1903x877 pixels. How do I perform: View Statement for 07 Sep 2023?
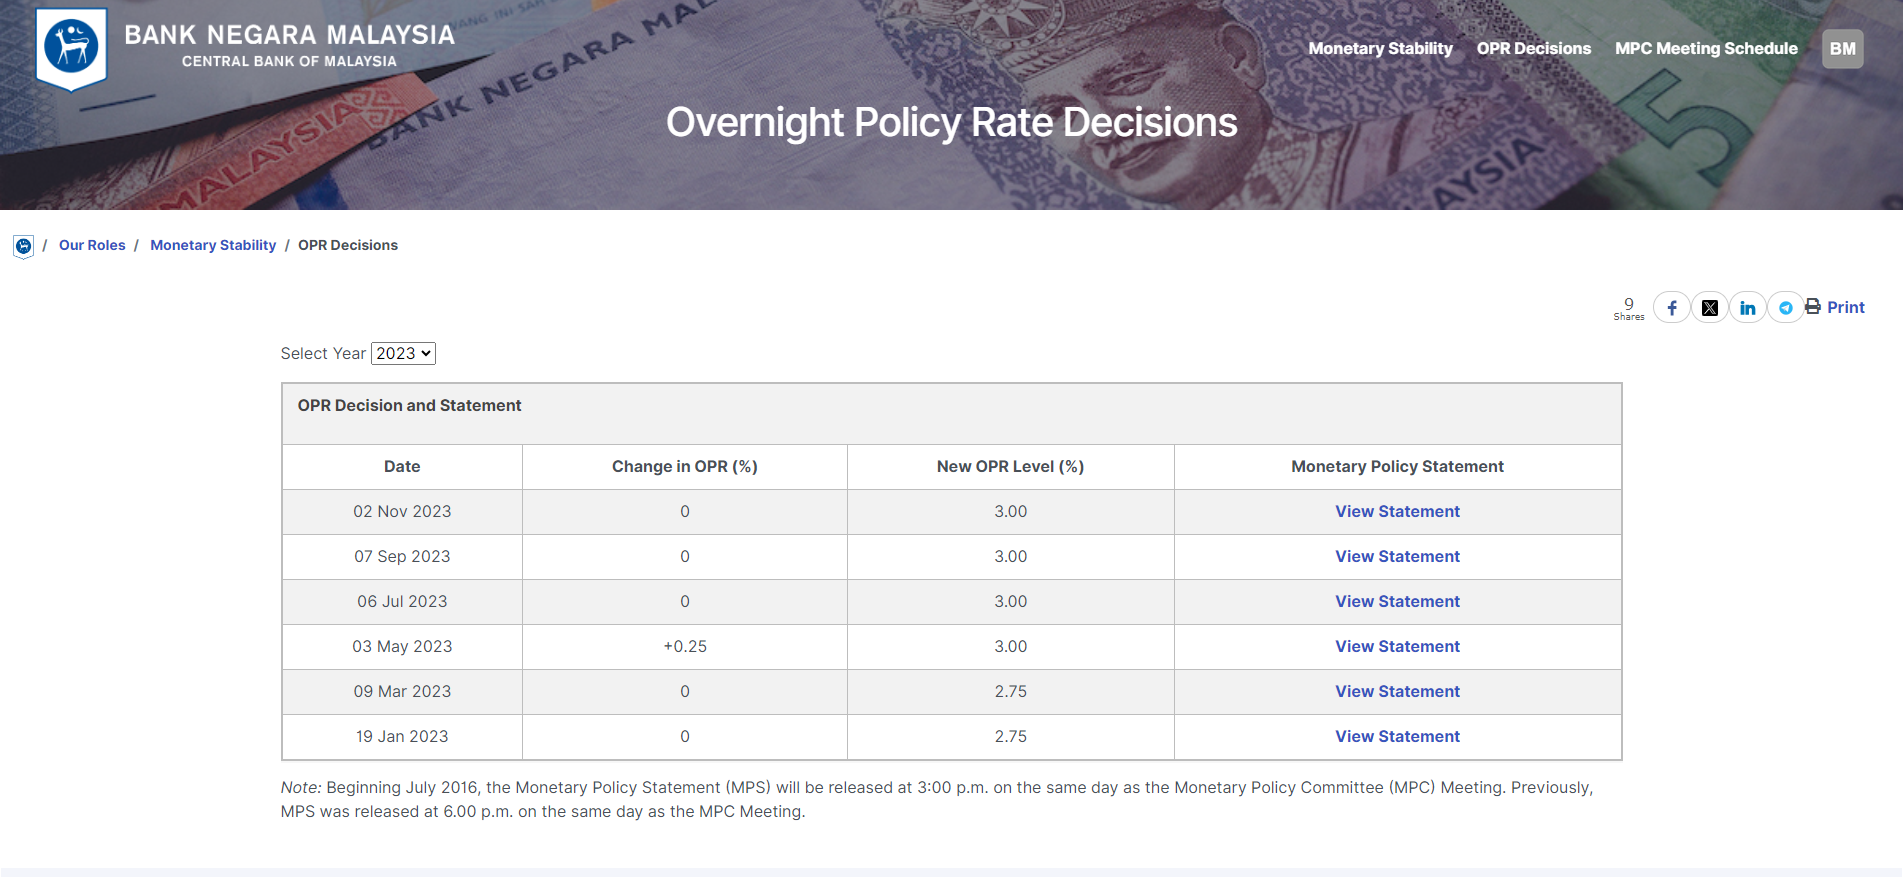tap(1397, 557)
